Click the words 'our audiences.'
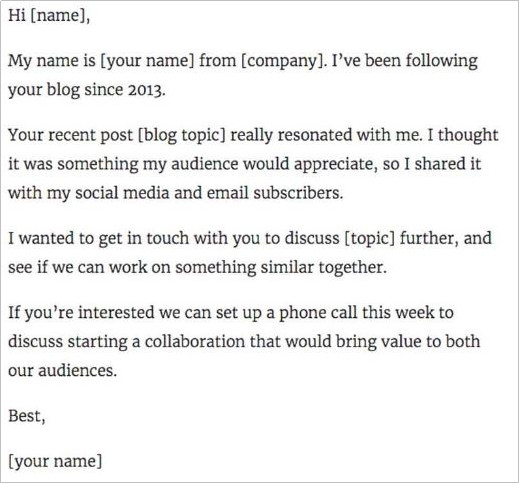The height and width of the screenshot is (483, 519). [x=63, y=371]
